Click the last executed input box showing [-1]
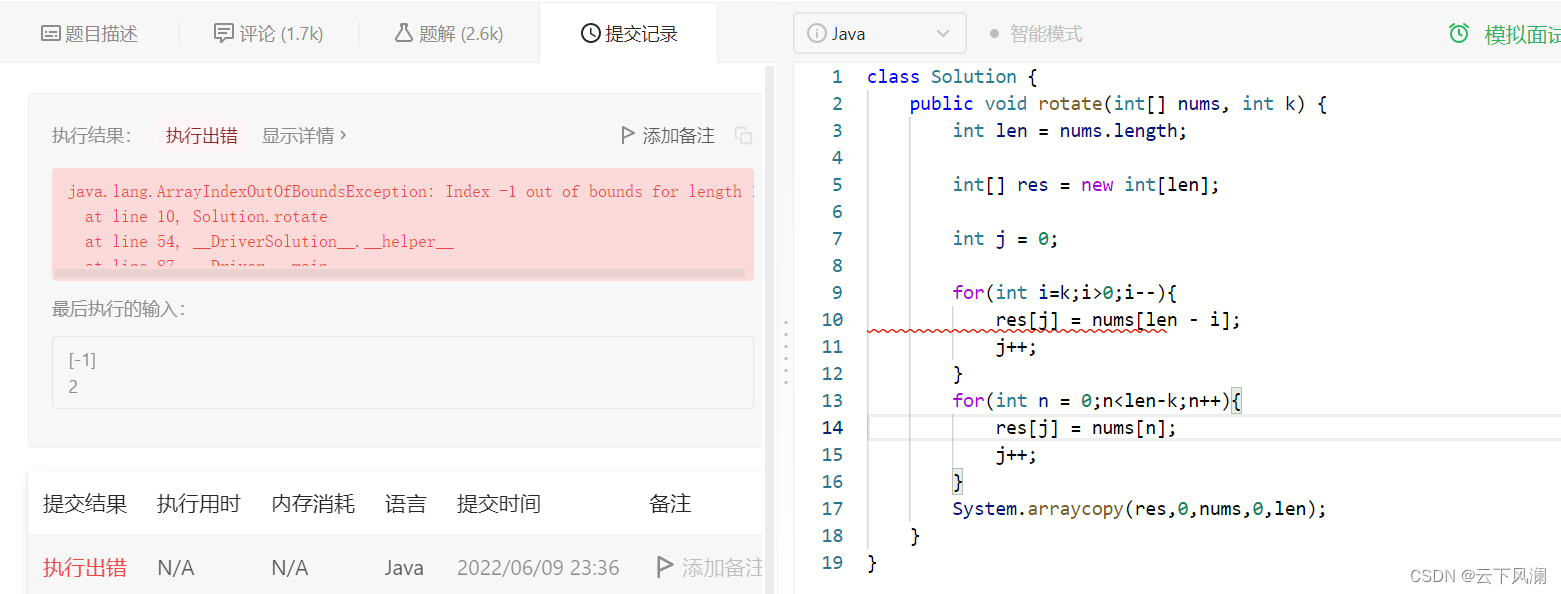 pyautogui.click(x=403, y=372)
